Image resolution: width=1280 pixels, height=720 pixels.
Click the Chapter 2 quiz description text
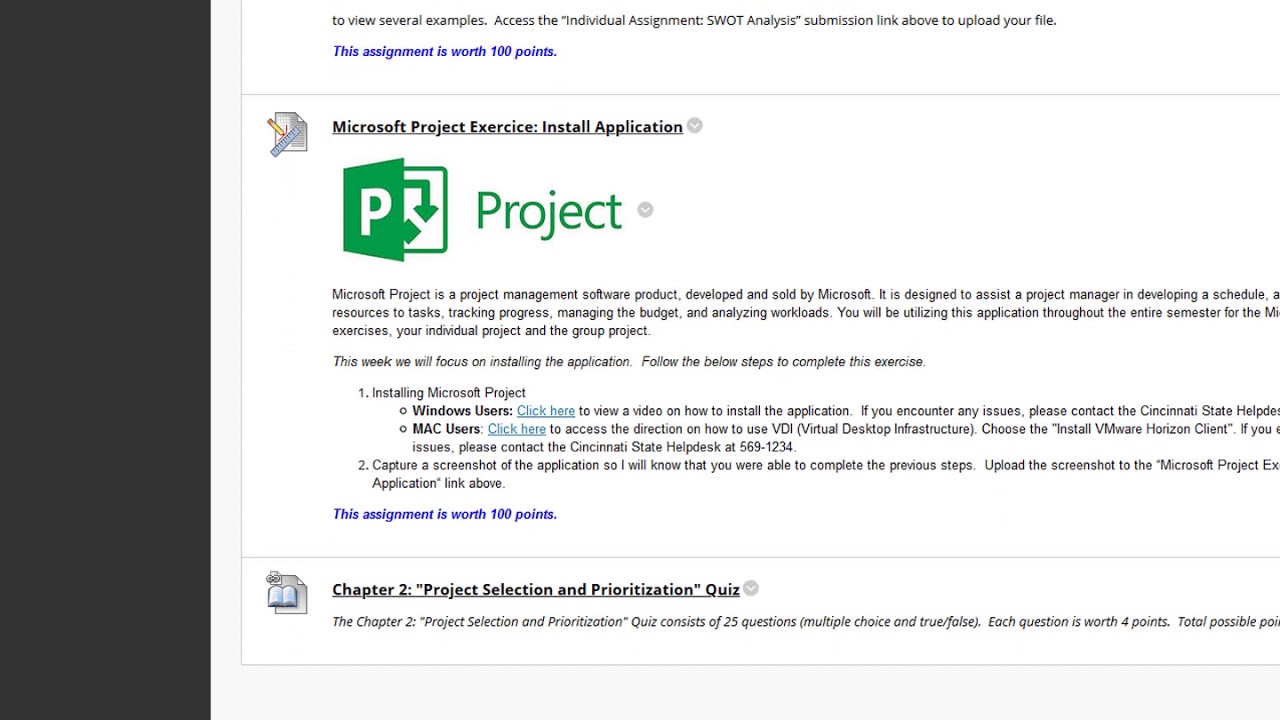[x=806, y=622]
